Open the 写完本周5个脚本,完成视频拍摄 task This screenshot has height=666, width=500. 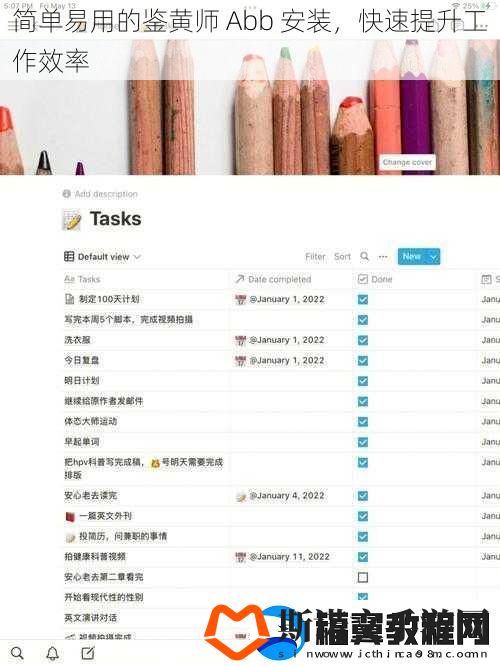coord(129,319)
